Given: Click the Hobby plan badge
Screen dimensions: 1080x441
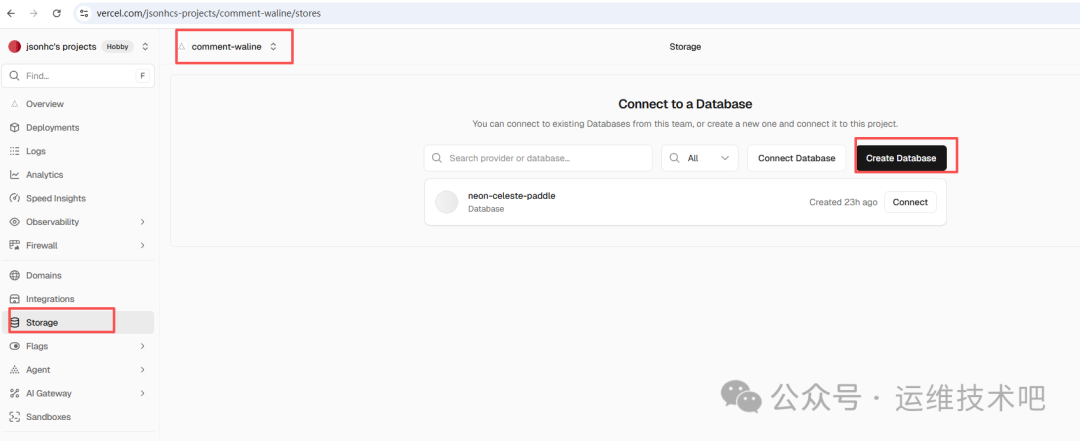Looking at the screenshot, I should pyautogui.click(x=116, y=47).
